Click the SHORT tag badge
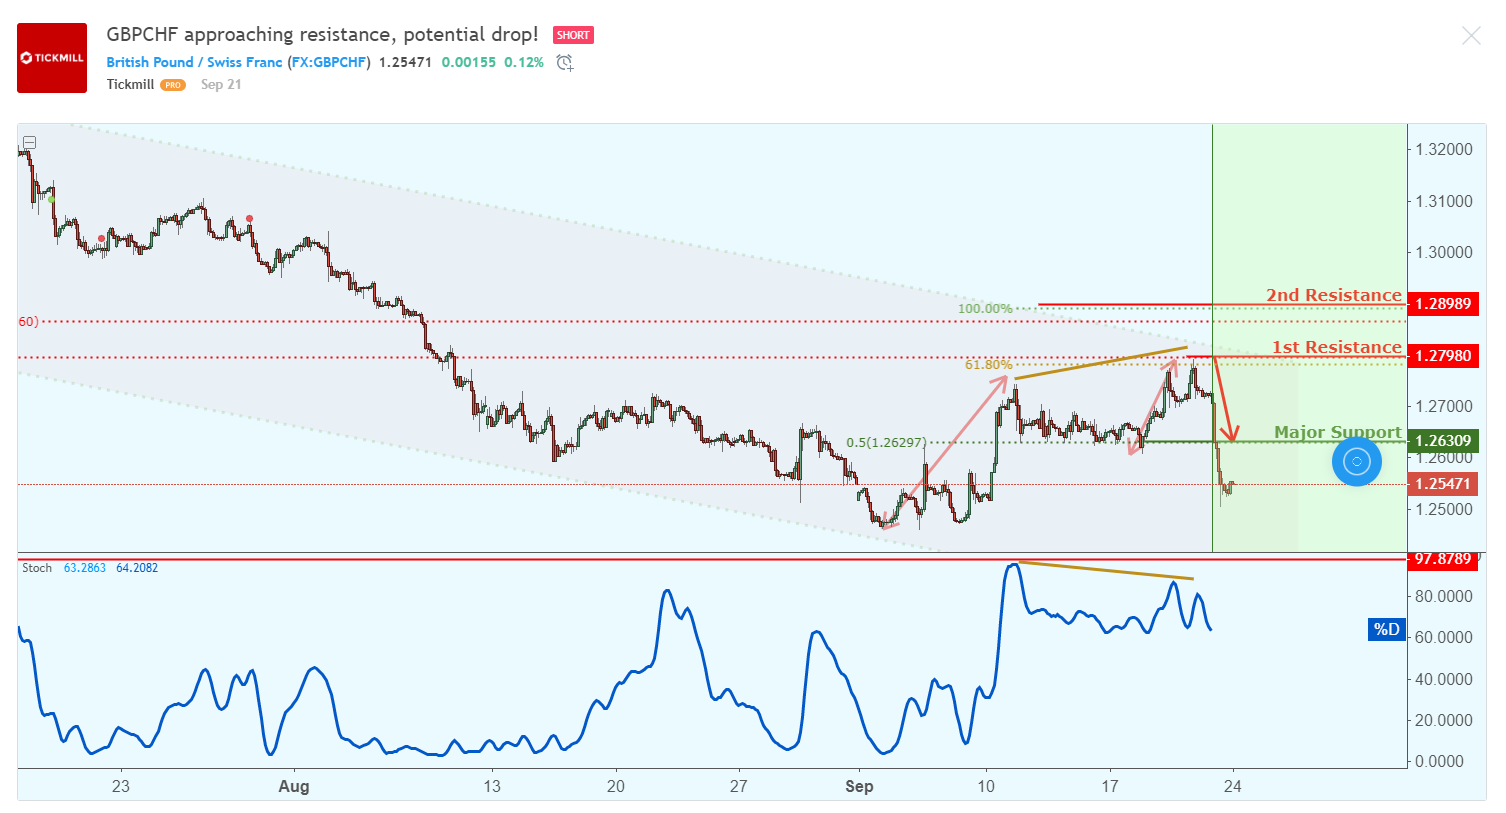 pyautogui.click(x=573, y=35)
